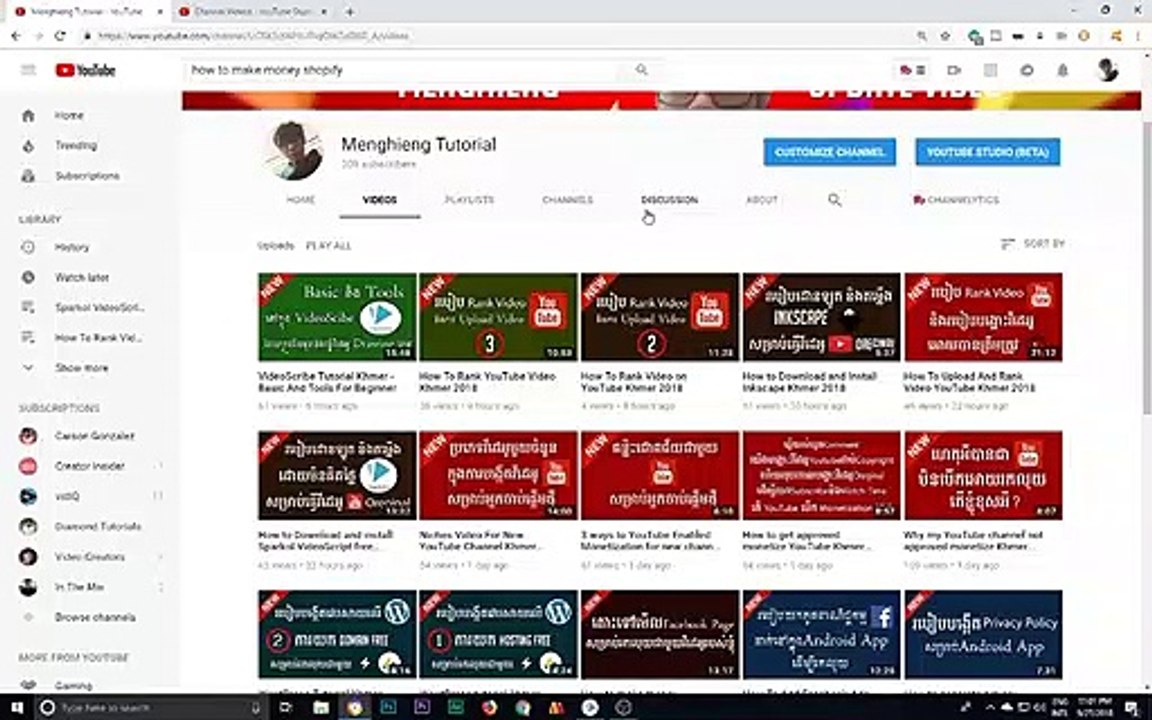Open the create video camera icon
Screen dimensions: 1152x720
pyautogui.click(x=954, y=71)
